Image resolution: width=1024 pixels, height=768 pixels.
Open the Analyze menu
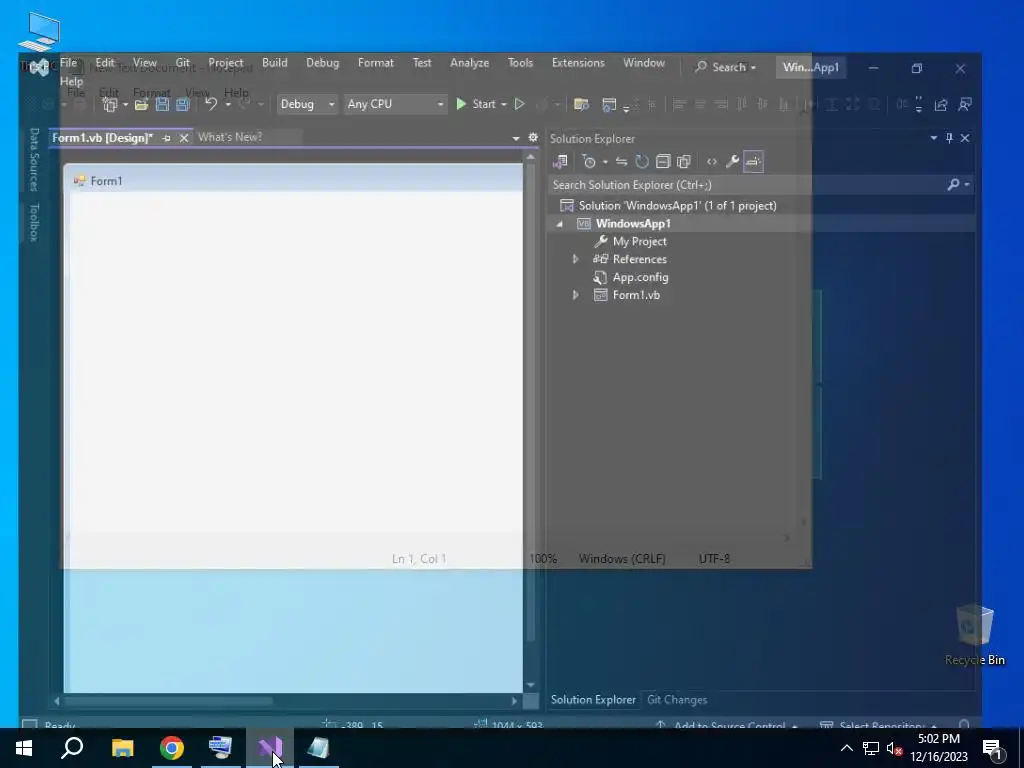tap(470, 63)
